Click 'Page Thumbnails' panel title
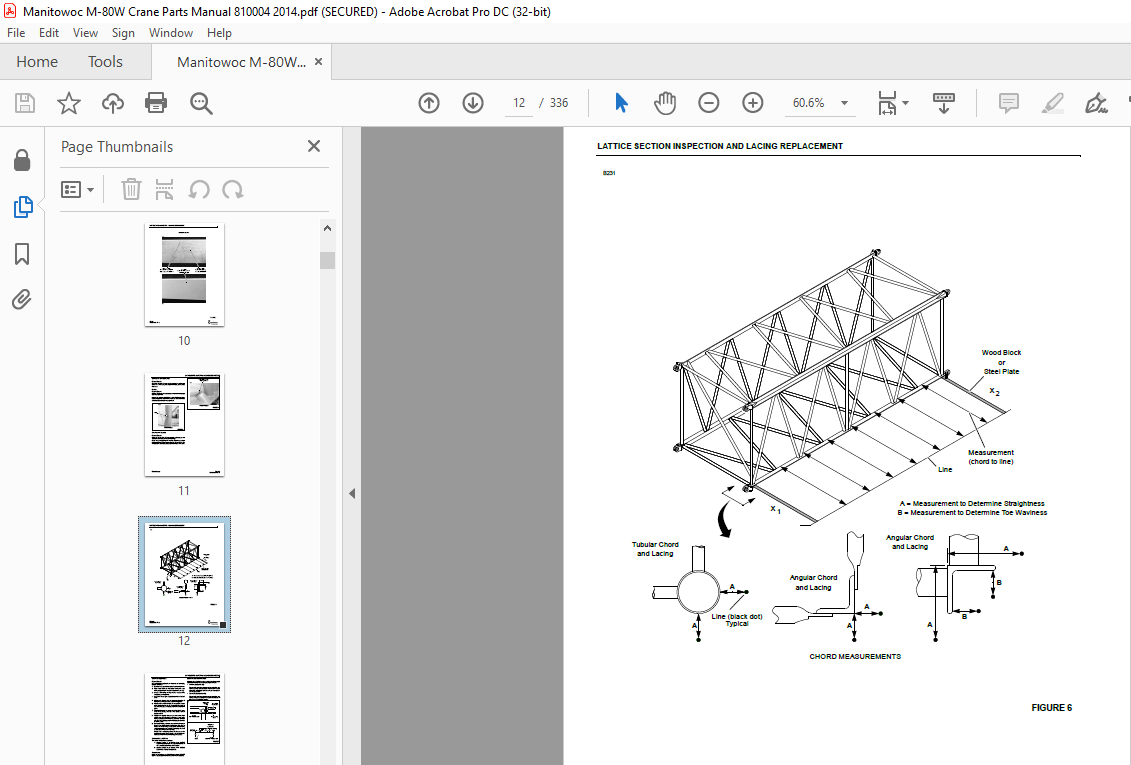The width and height of the screenshot is (1131, 765). 117,146
